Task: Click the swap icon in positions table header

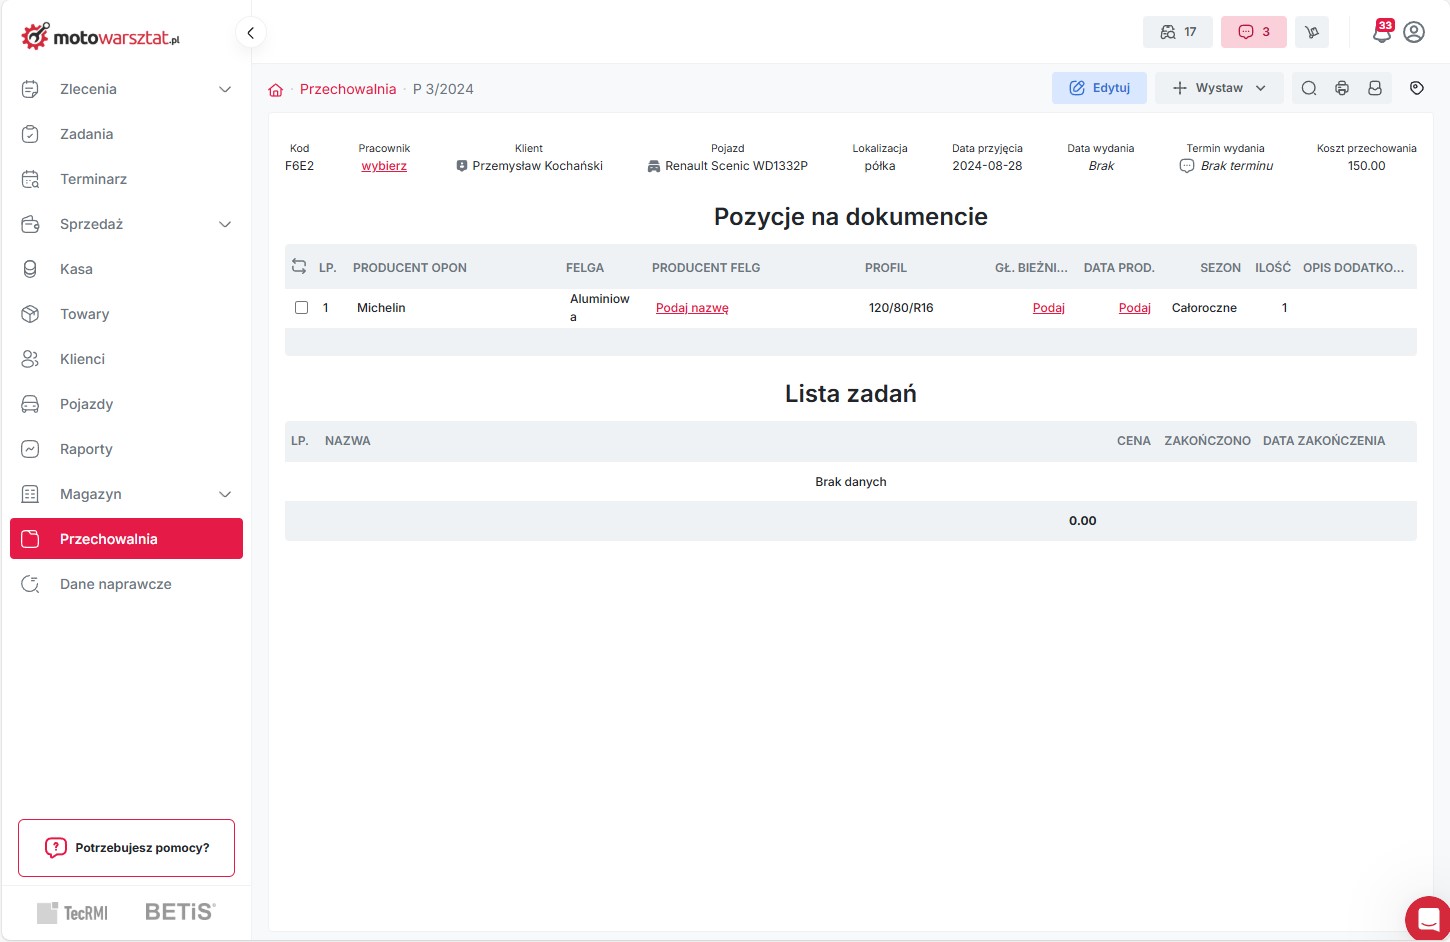Action: click(299, 266)
